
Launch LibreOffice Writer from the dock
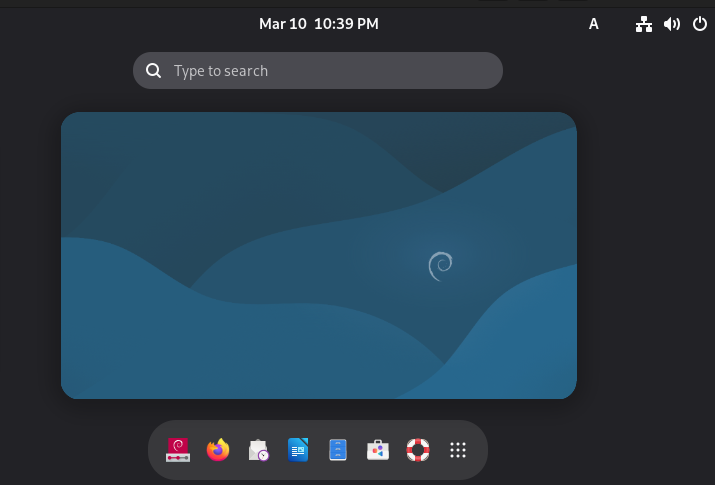(x=298, y=450)
